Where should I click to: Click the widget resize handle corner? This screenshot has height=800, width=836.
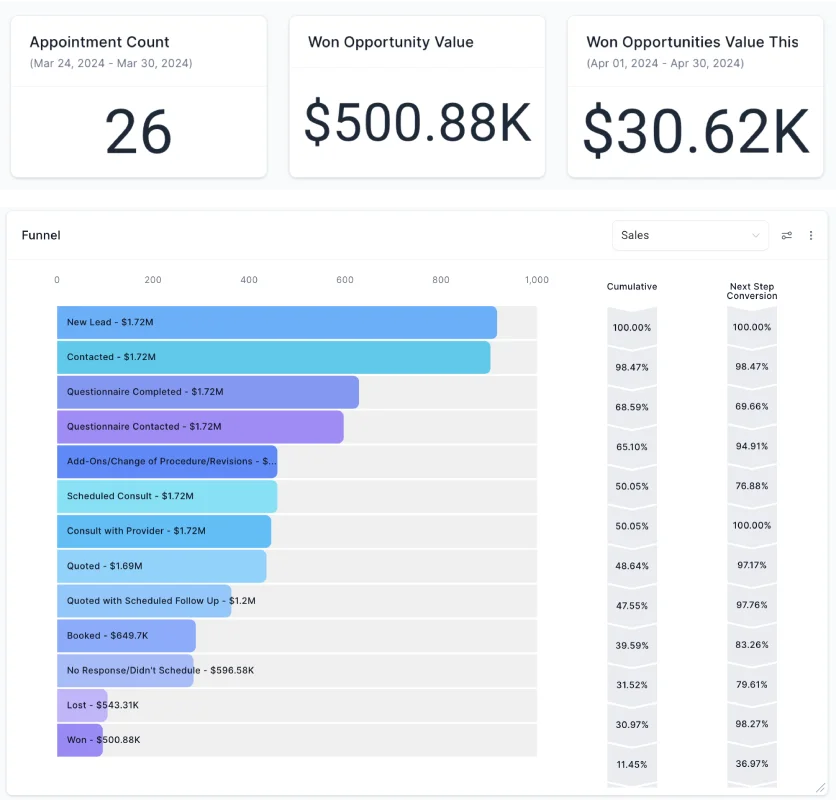coord(820,788)
